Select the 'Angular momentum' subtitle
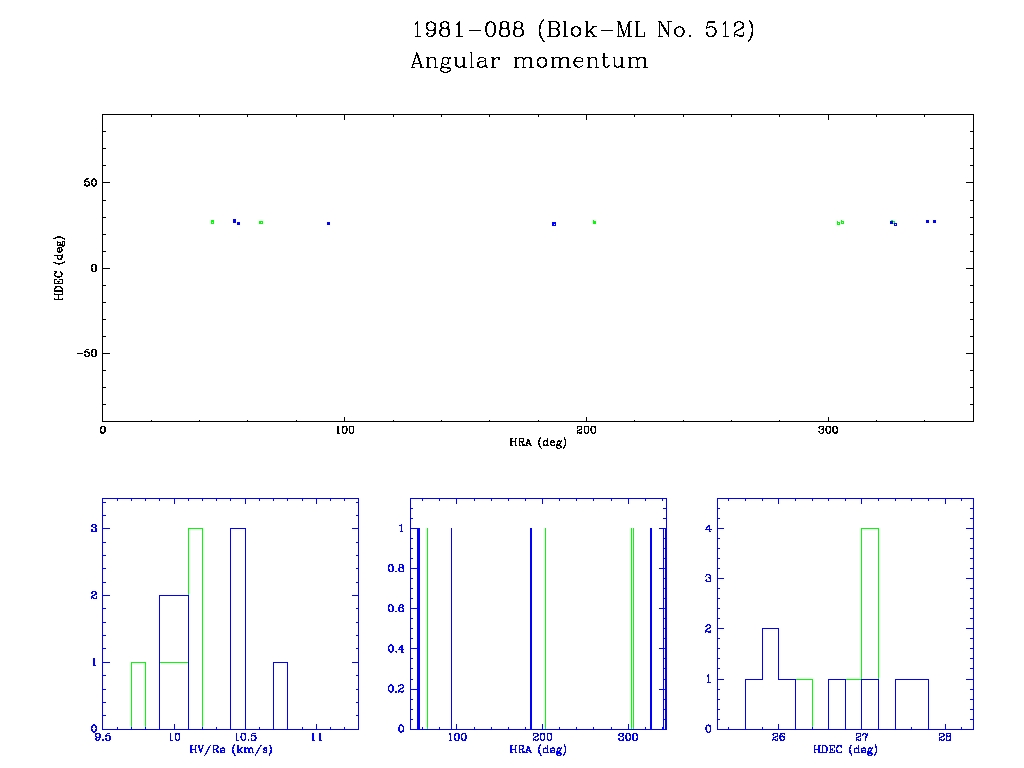 coord(529,61)
